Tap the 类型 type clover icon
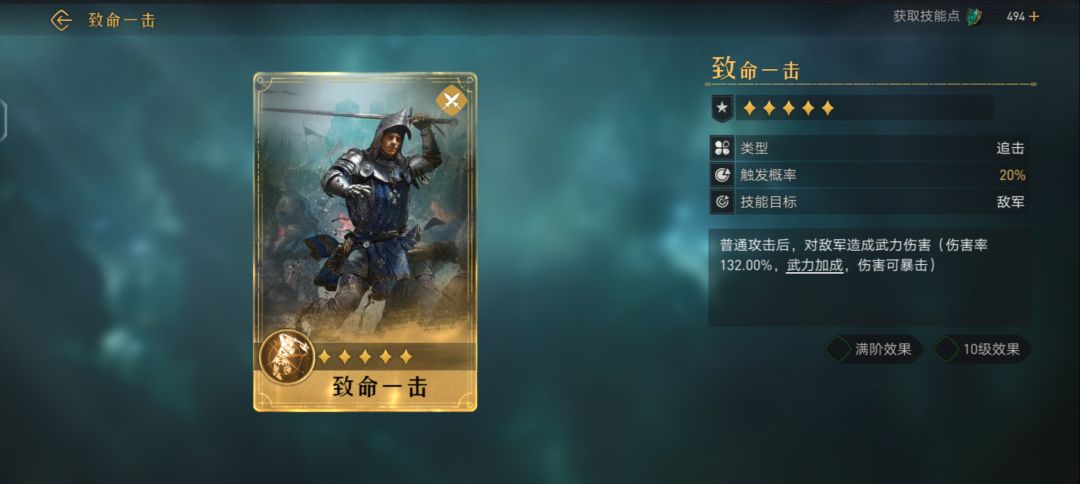 point(722,148)
